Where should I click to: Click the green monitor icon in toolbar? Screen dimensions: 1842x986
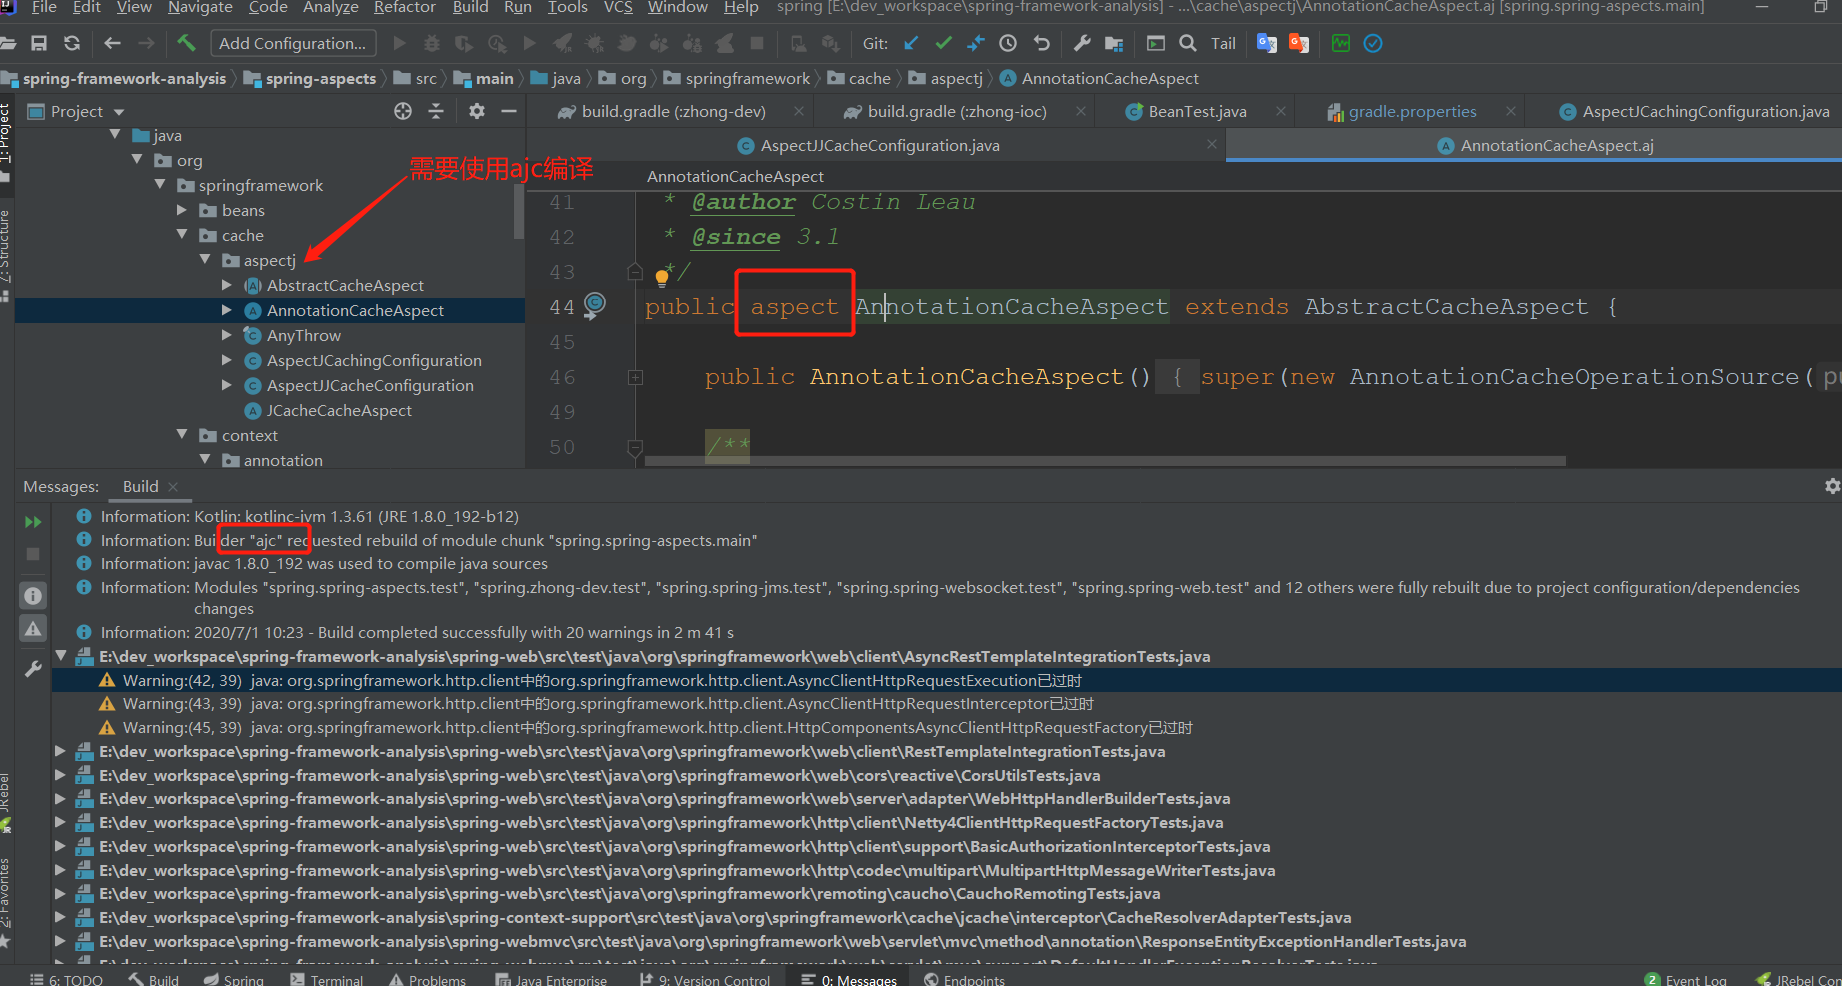(x=1341, y=43)
